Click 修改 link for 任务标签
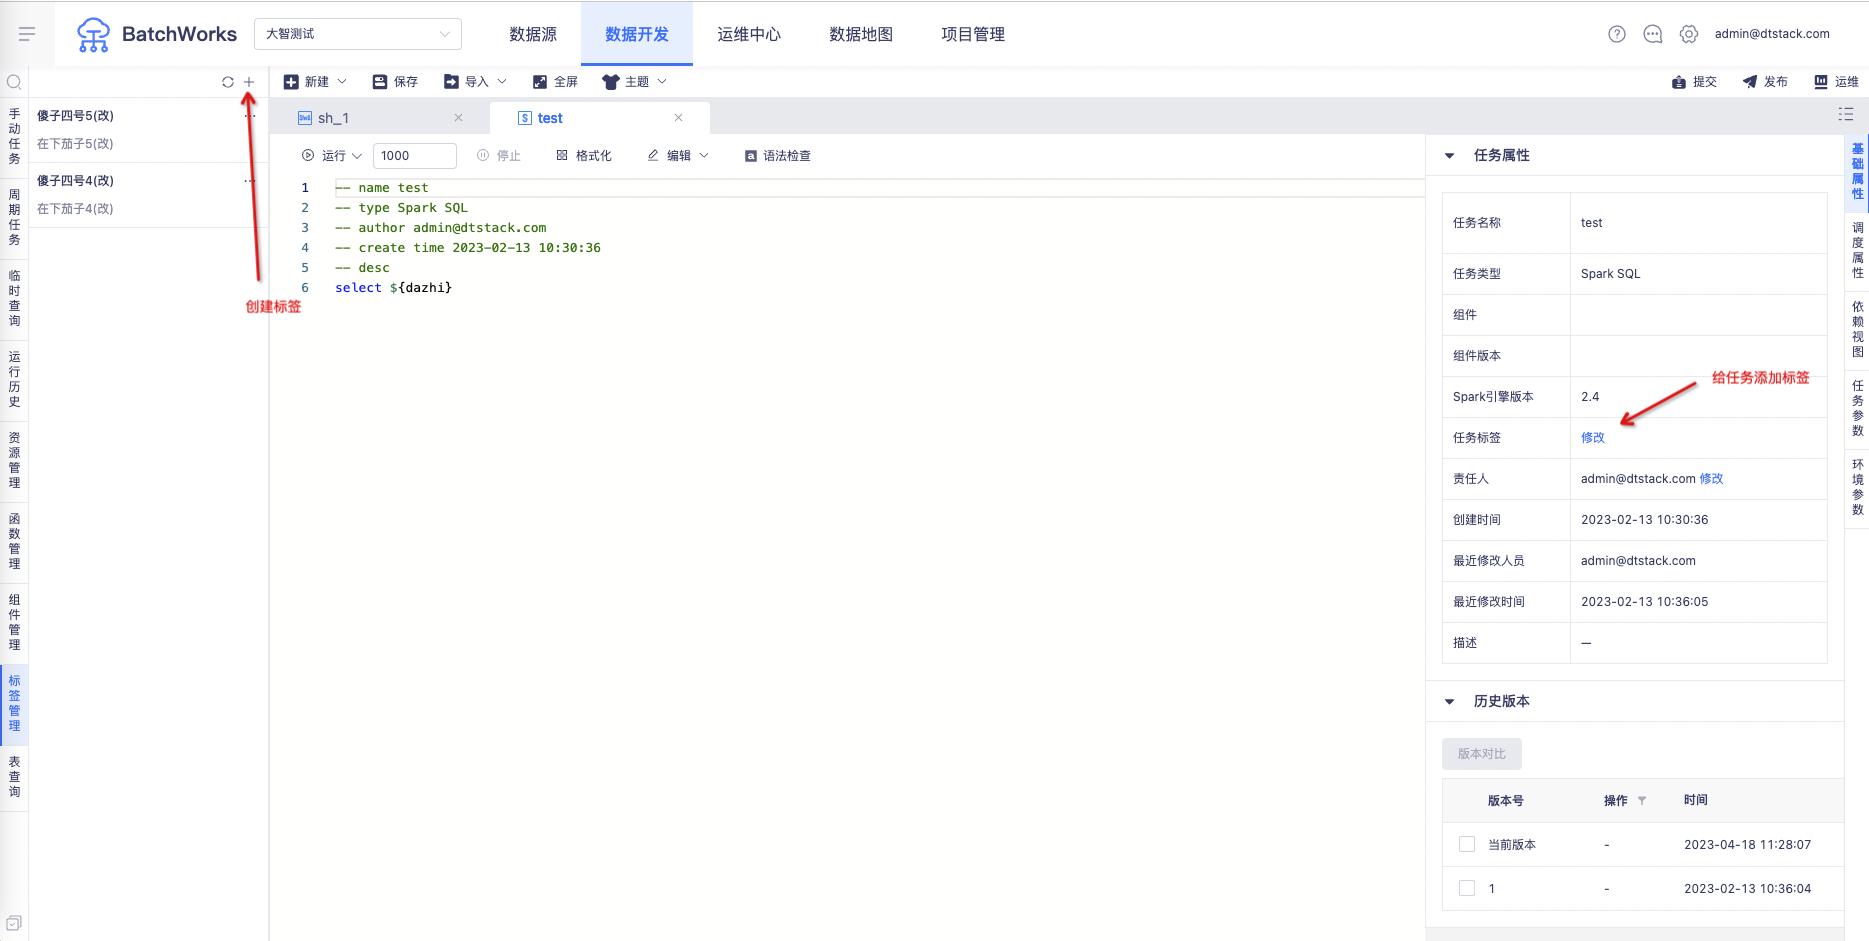The width and height of the screenshot is (1869, 941). click(x=1592, y=438)
